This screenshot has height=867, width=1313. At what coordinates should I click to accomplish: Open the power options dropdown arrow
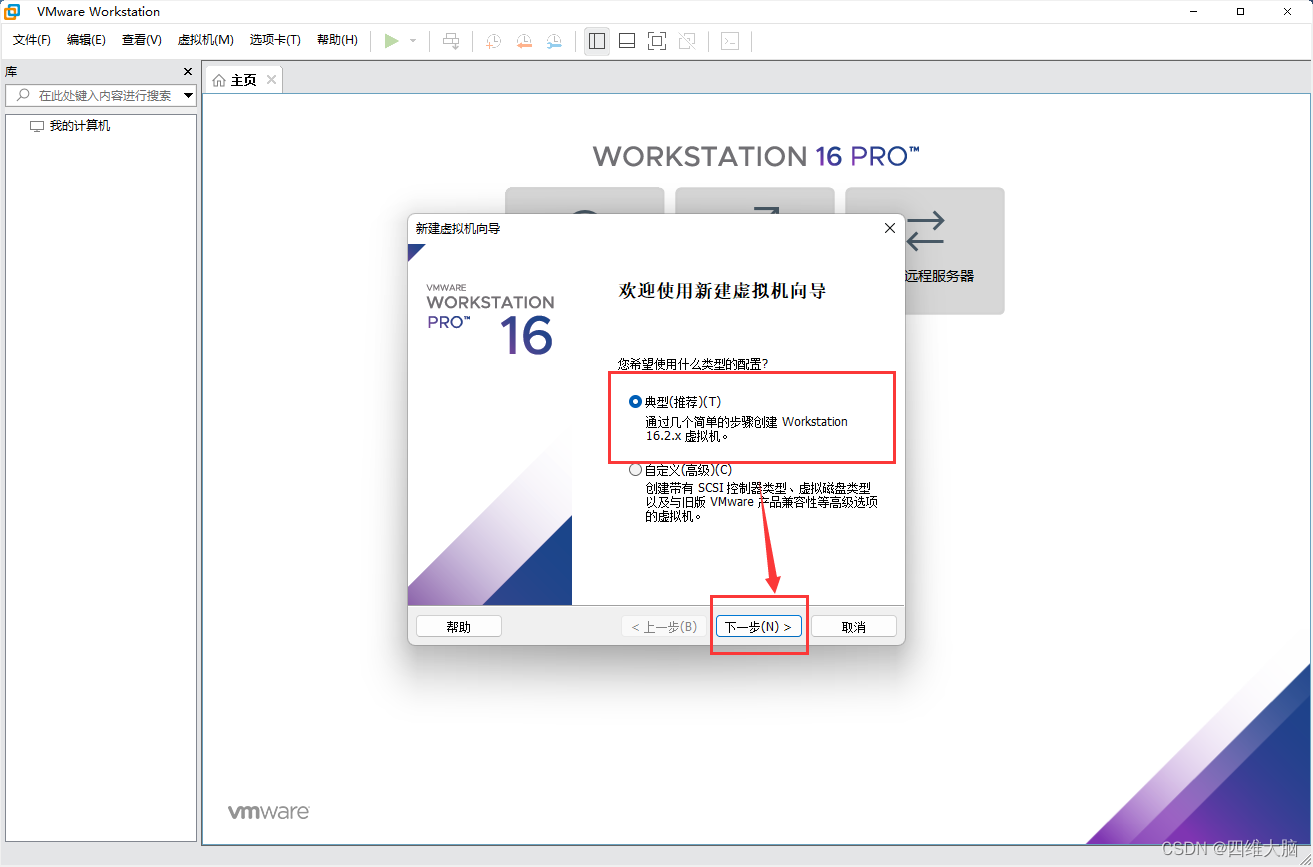pos(413,41)
